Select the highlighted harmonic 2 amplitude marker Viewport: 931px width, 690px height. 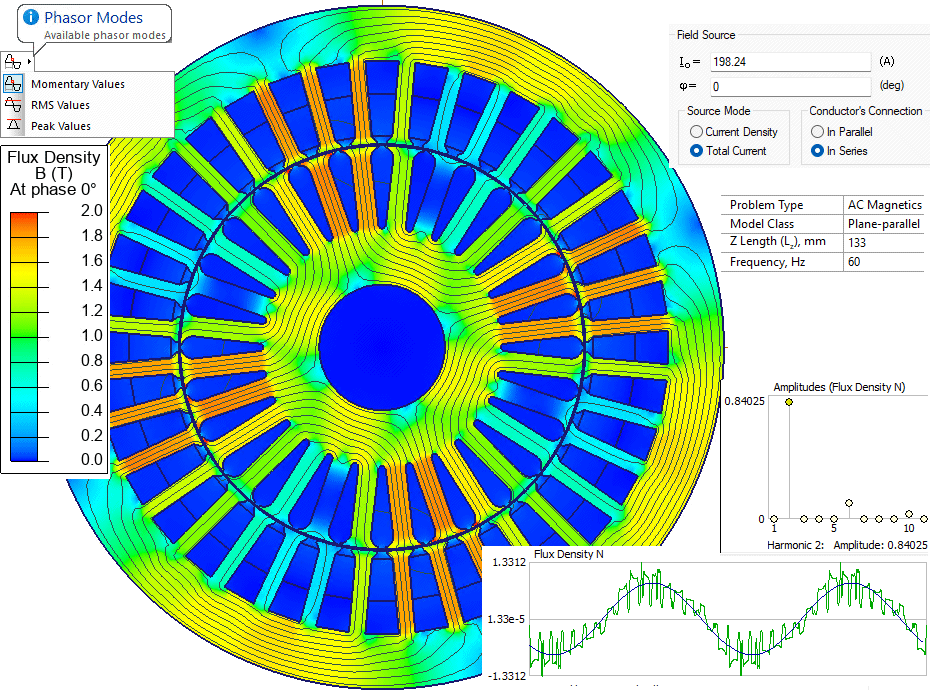coord(788,402)
